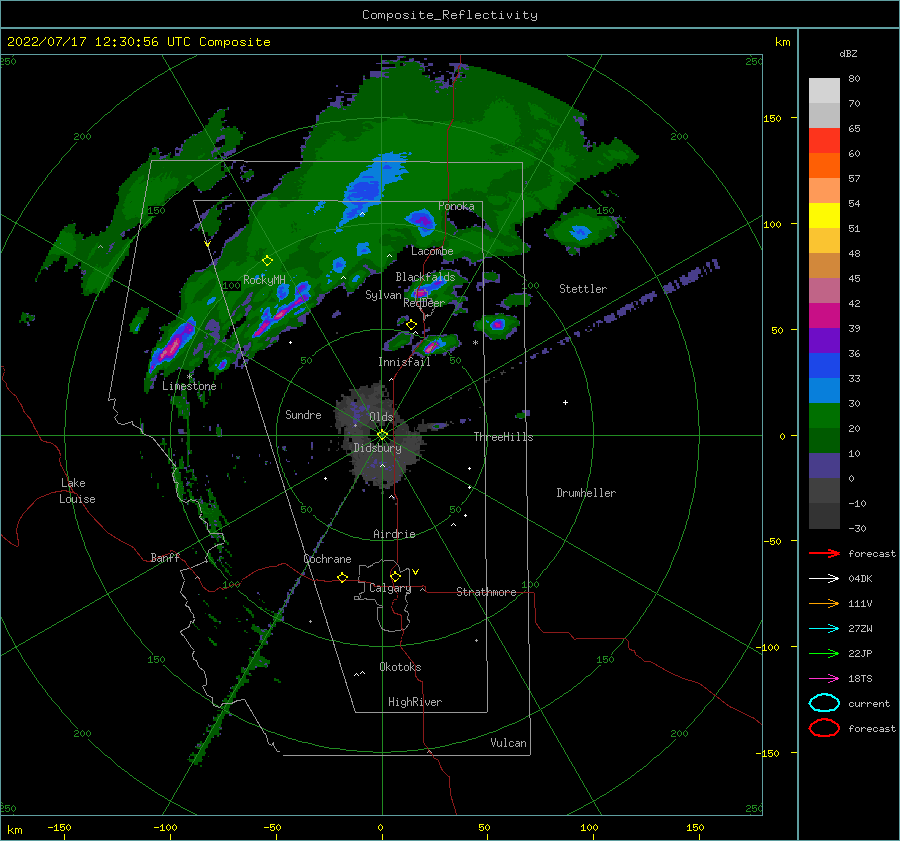The width and height of the screenshot is (900, 841).
Task: Select the 30 dBZ light blue swatch
Action: pyautogui.click(x=824, y=390)
